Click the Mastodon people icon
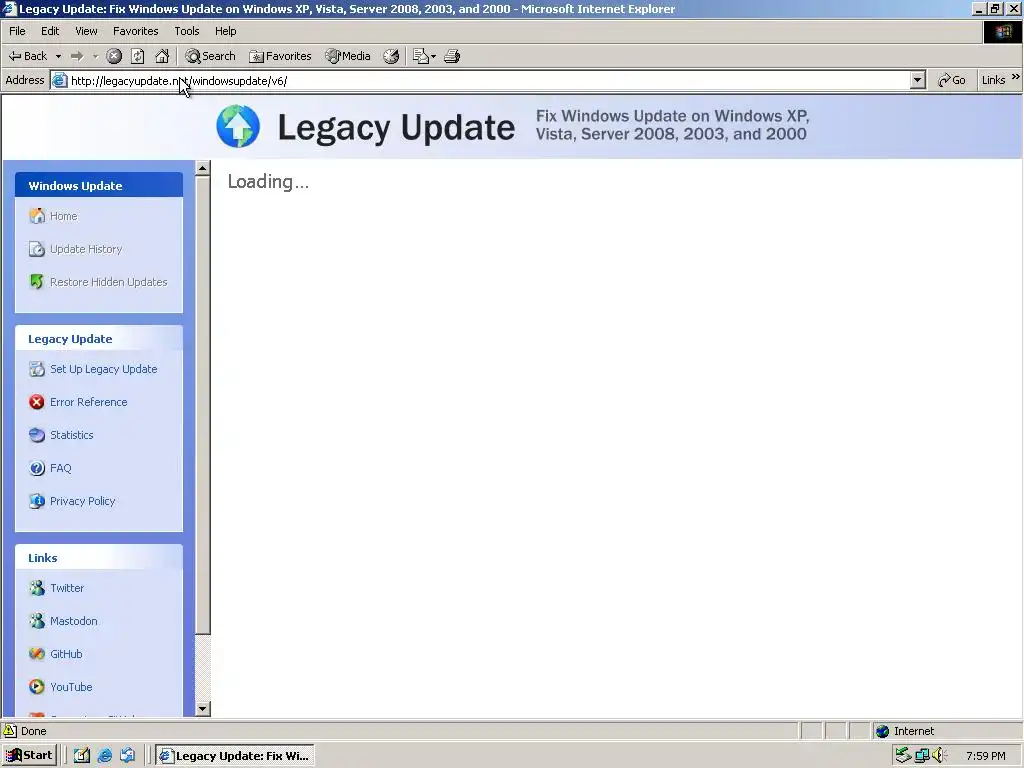 (x=37, y=620)
